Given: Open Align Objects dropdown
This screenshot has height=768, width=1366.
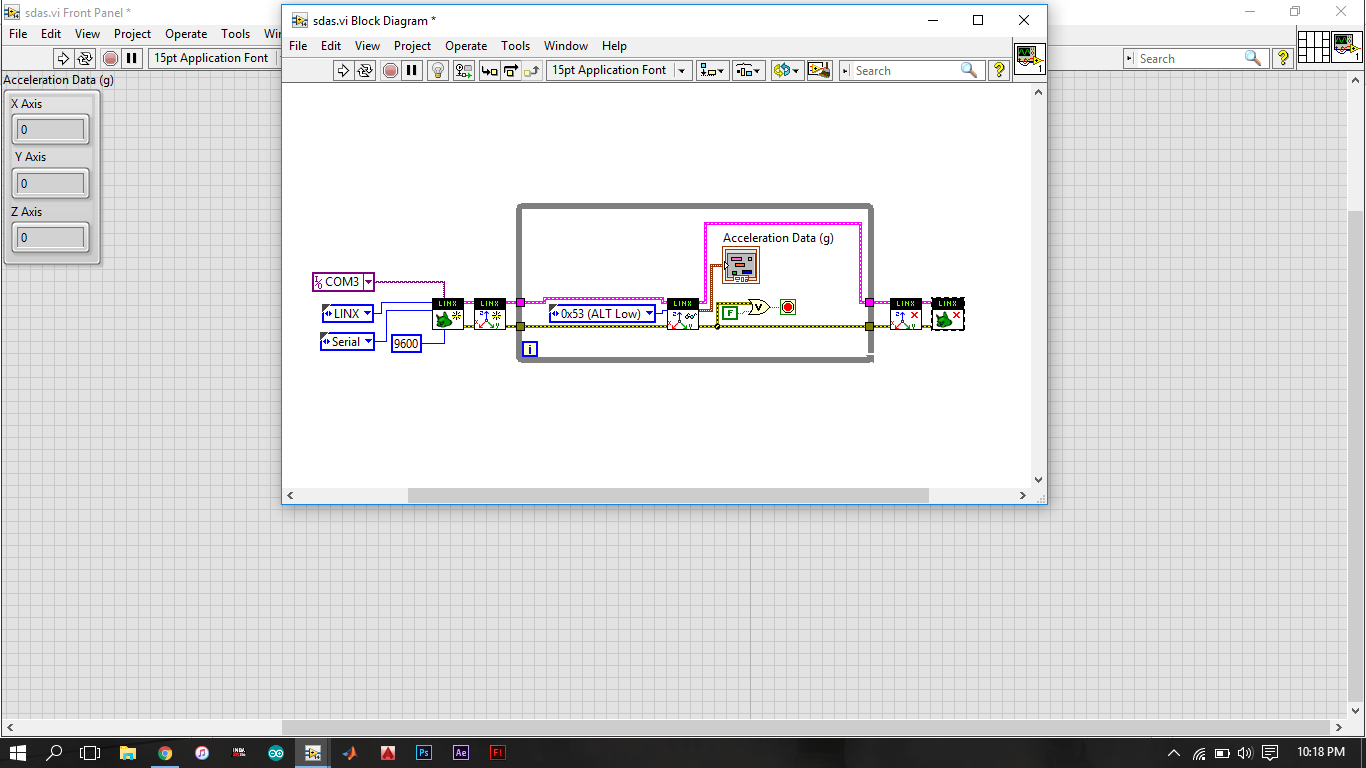Looking at the screenshot, I should (x=713, y=70).
